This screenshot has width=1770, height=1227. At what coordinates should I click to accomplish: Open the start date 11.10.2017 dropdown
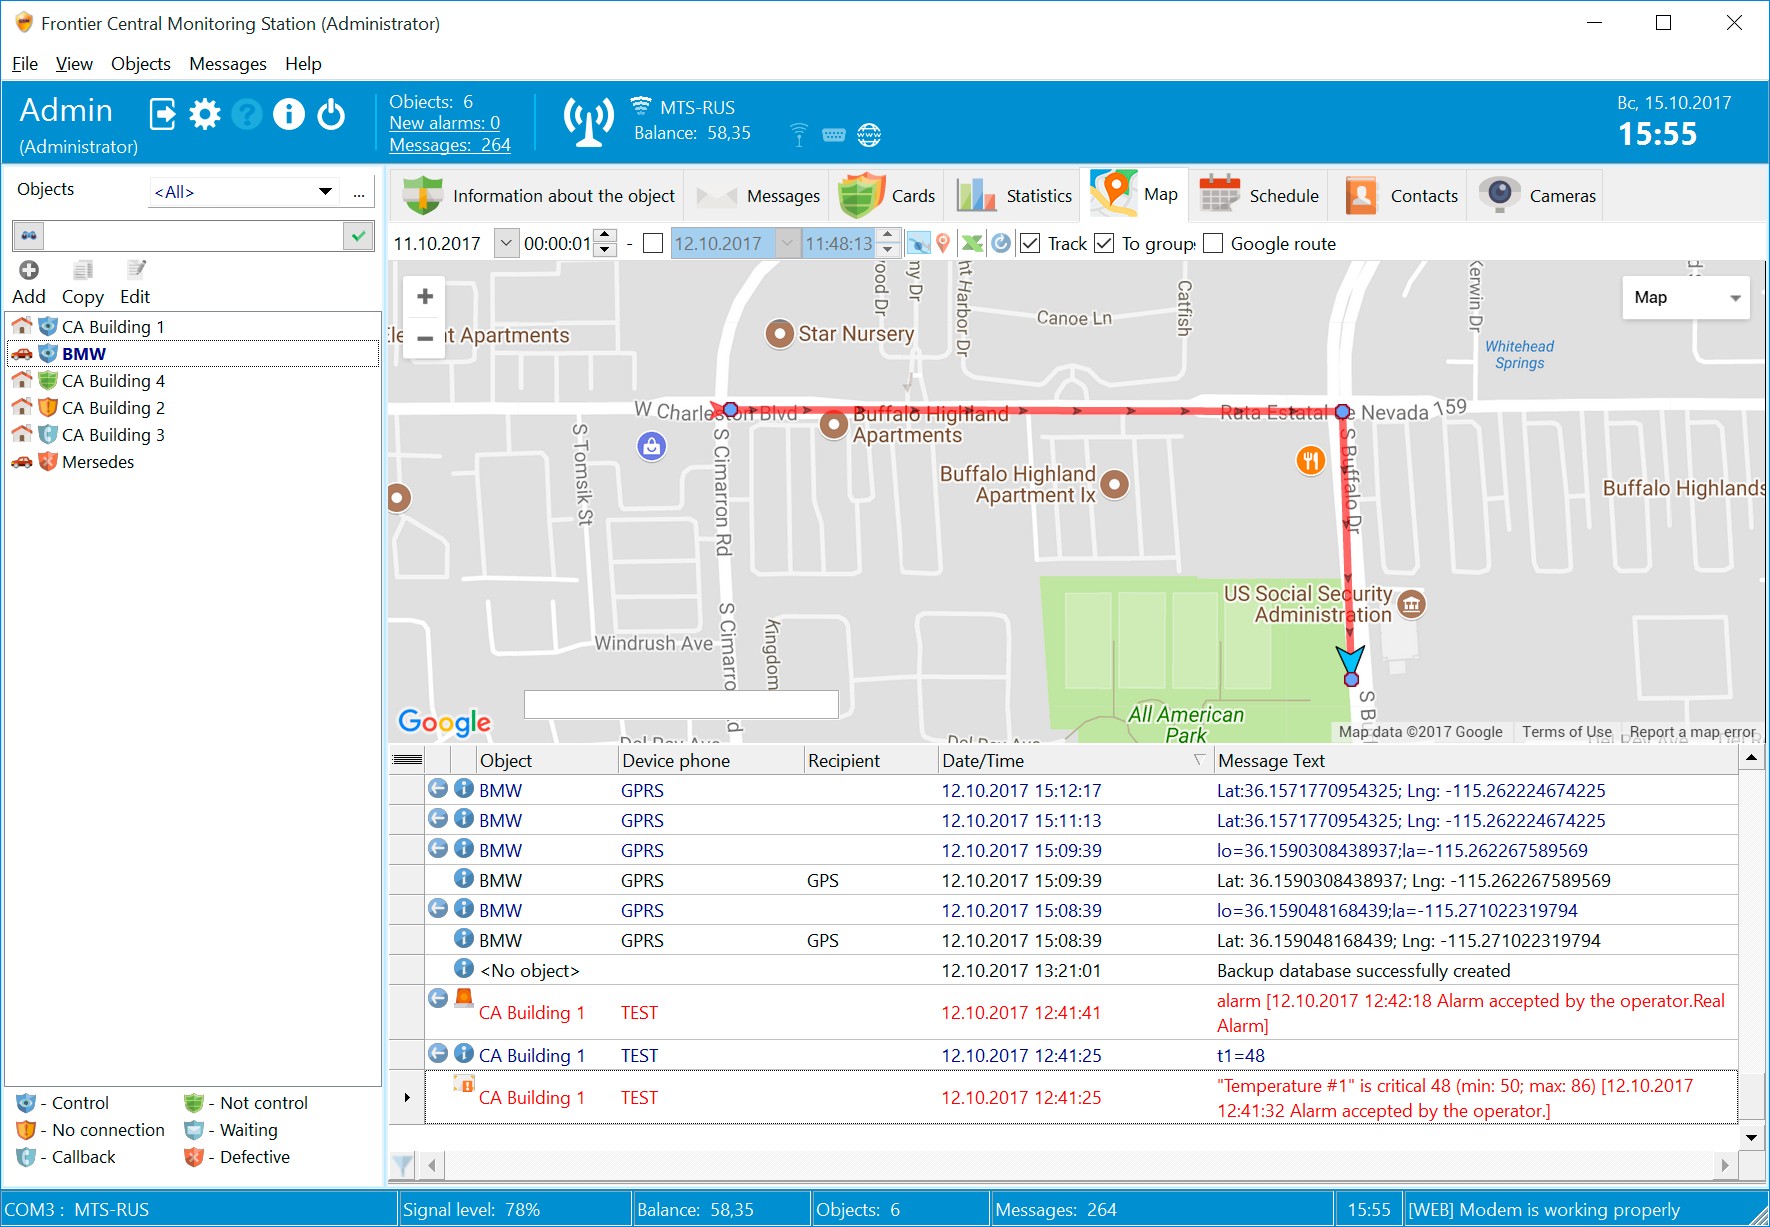505,243
